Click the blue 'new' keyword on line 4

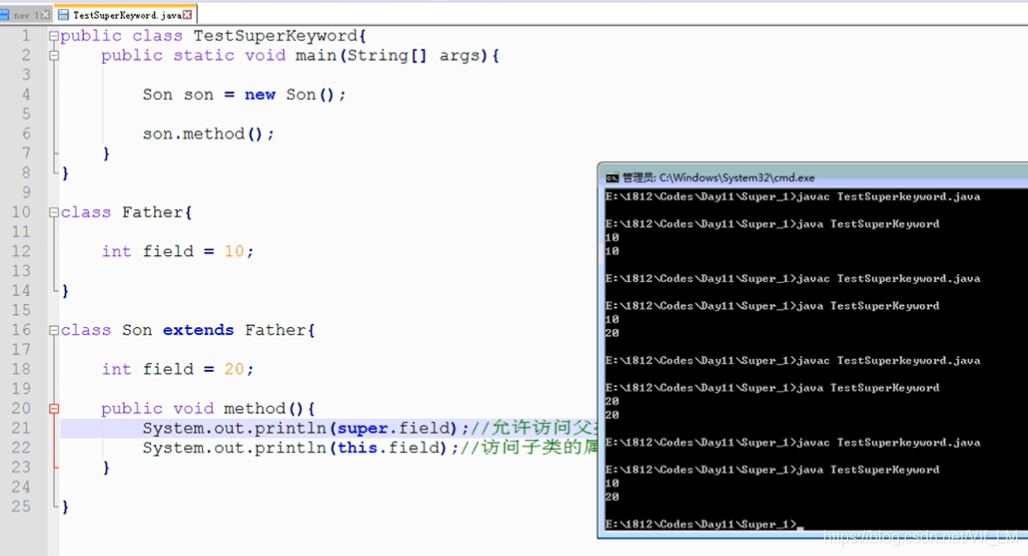click(x=260, y=95)
